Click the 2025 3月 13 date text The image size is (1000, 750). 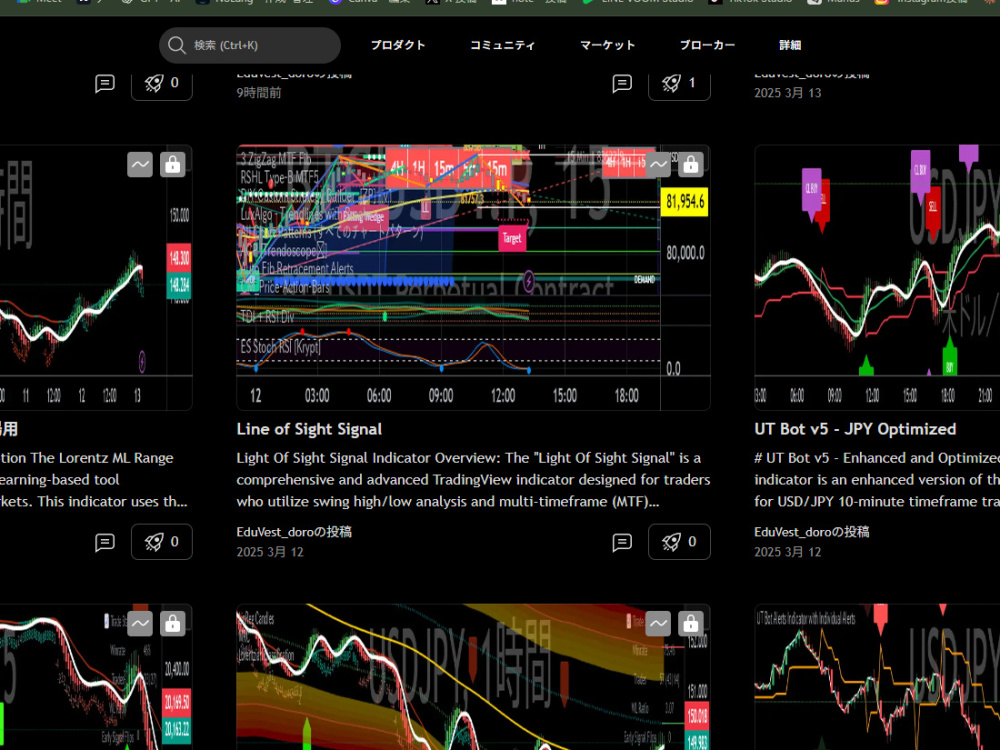point(788,92)
